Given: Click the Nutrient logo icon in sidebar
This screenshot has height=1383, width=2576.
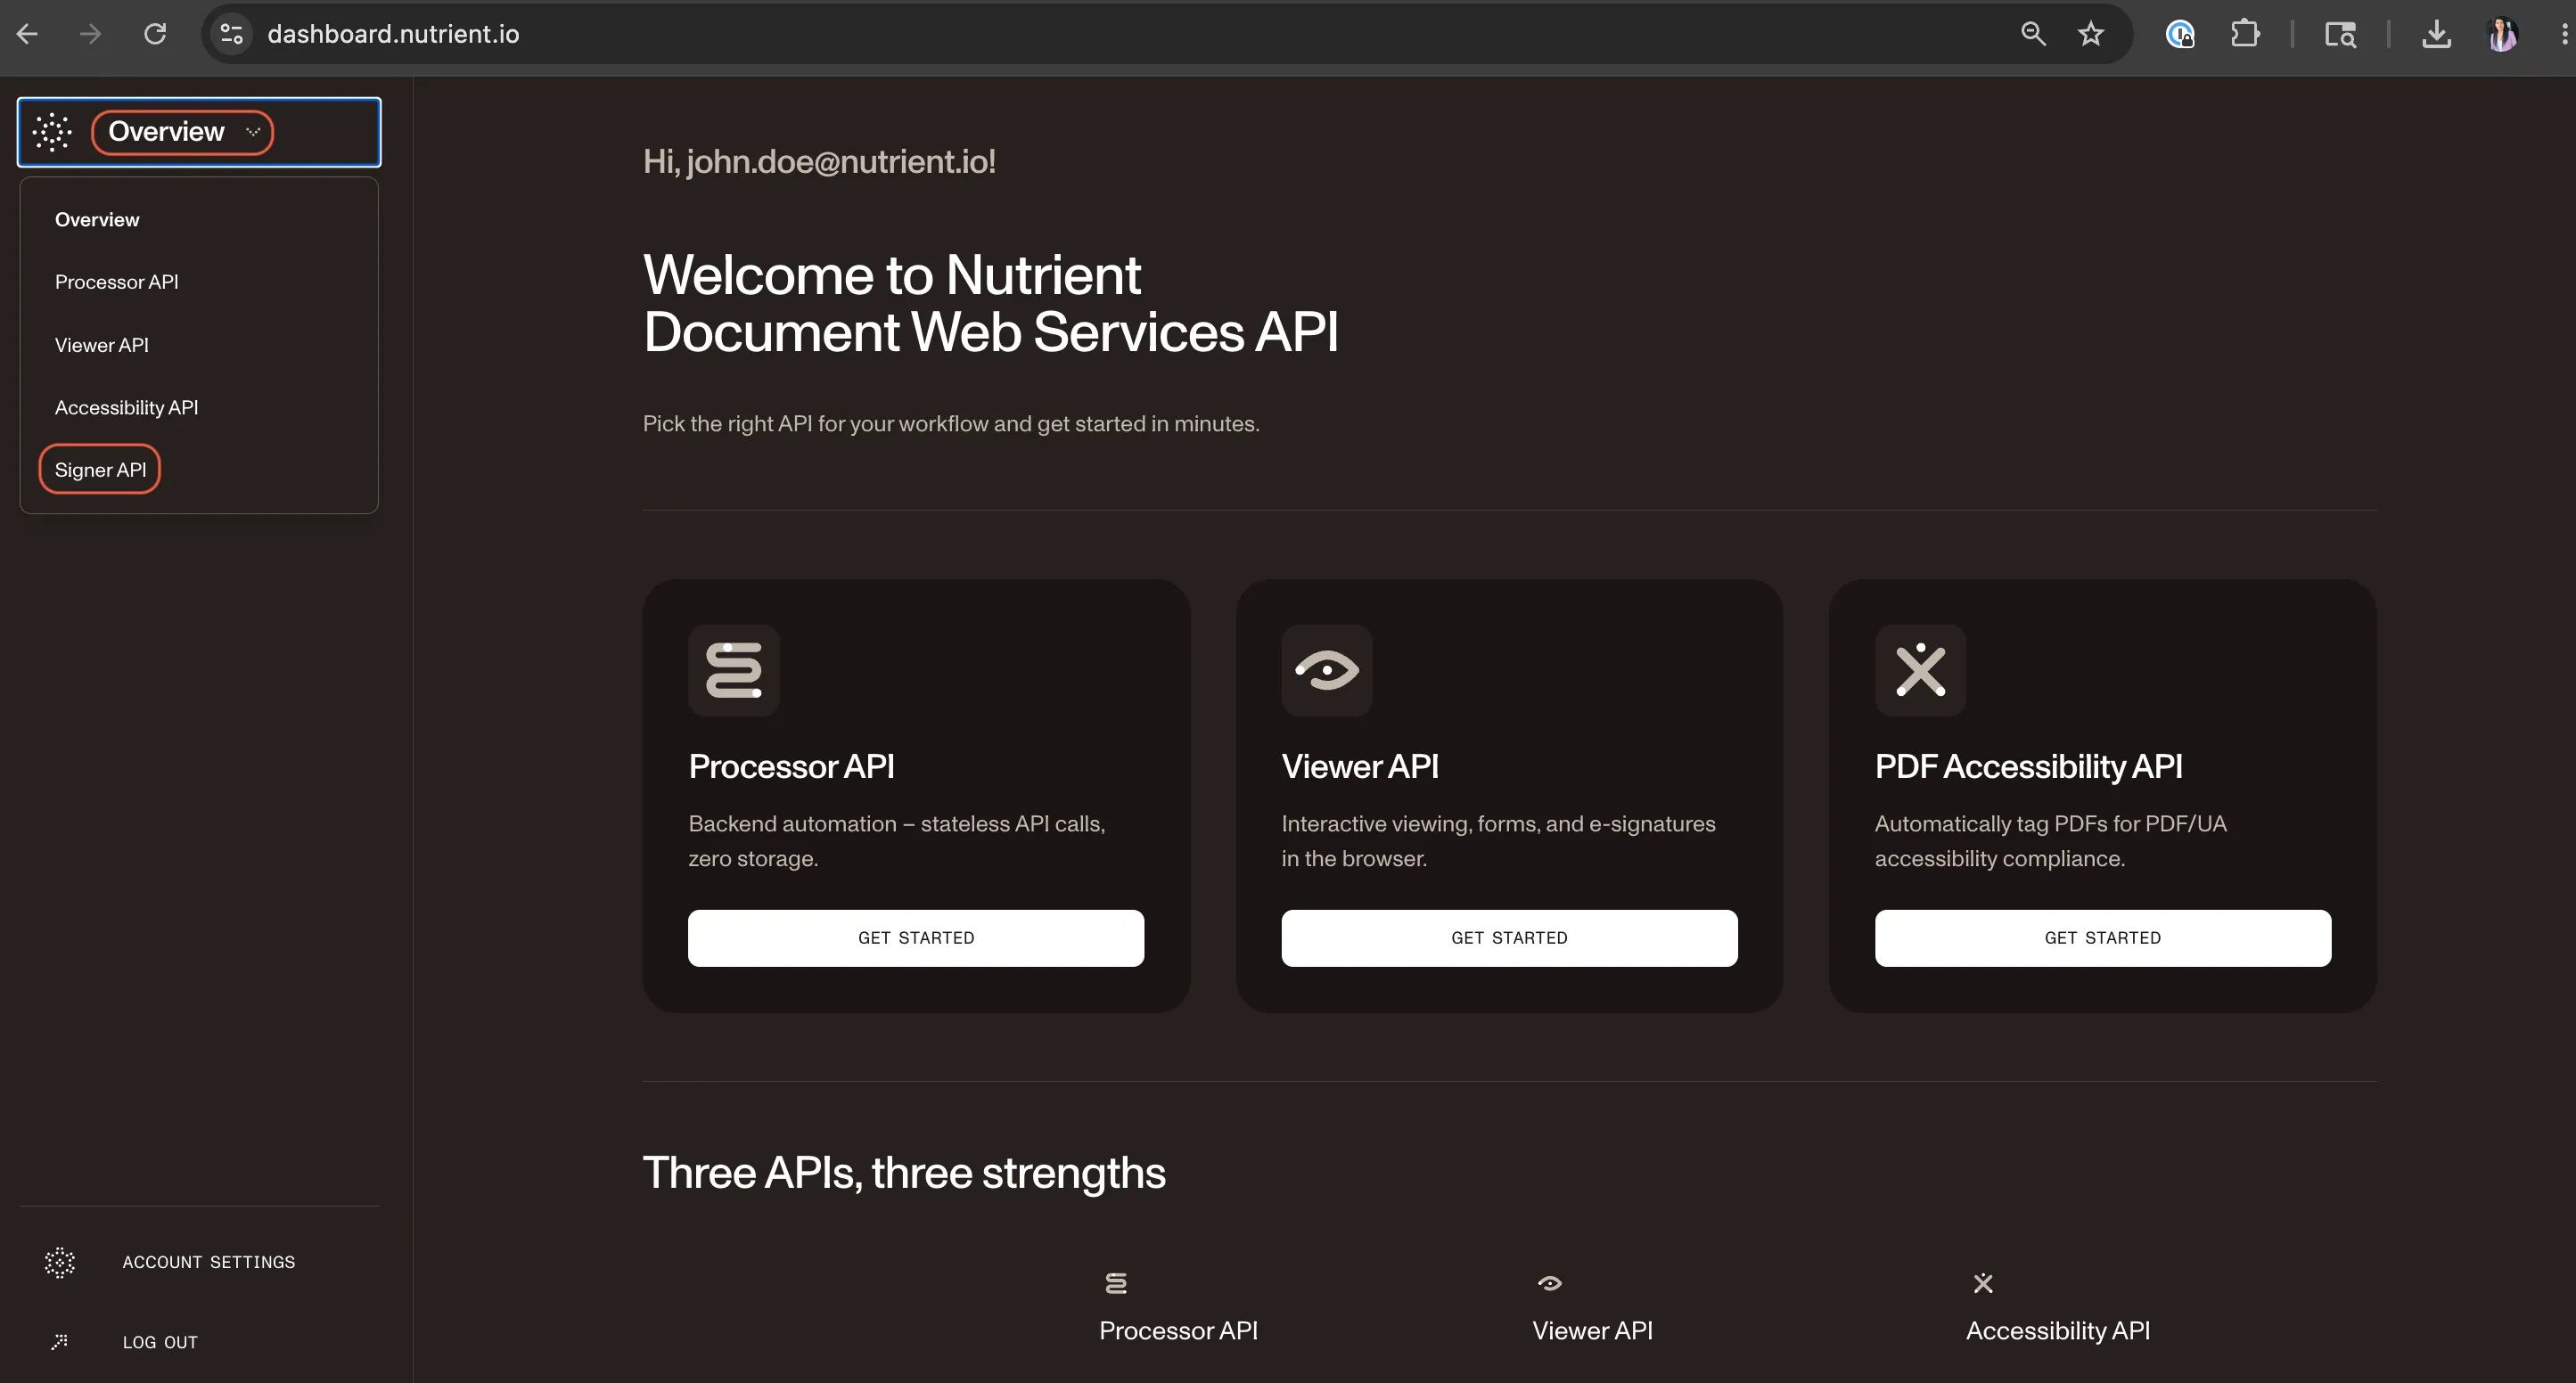Looking at the screenshot, I should pyautogui.click(x=52, y=132).
